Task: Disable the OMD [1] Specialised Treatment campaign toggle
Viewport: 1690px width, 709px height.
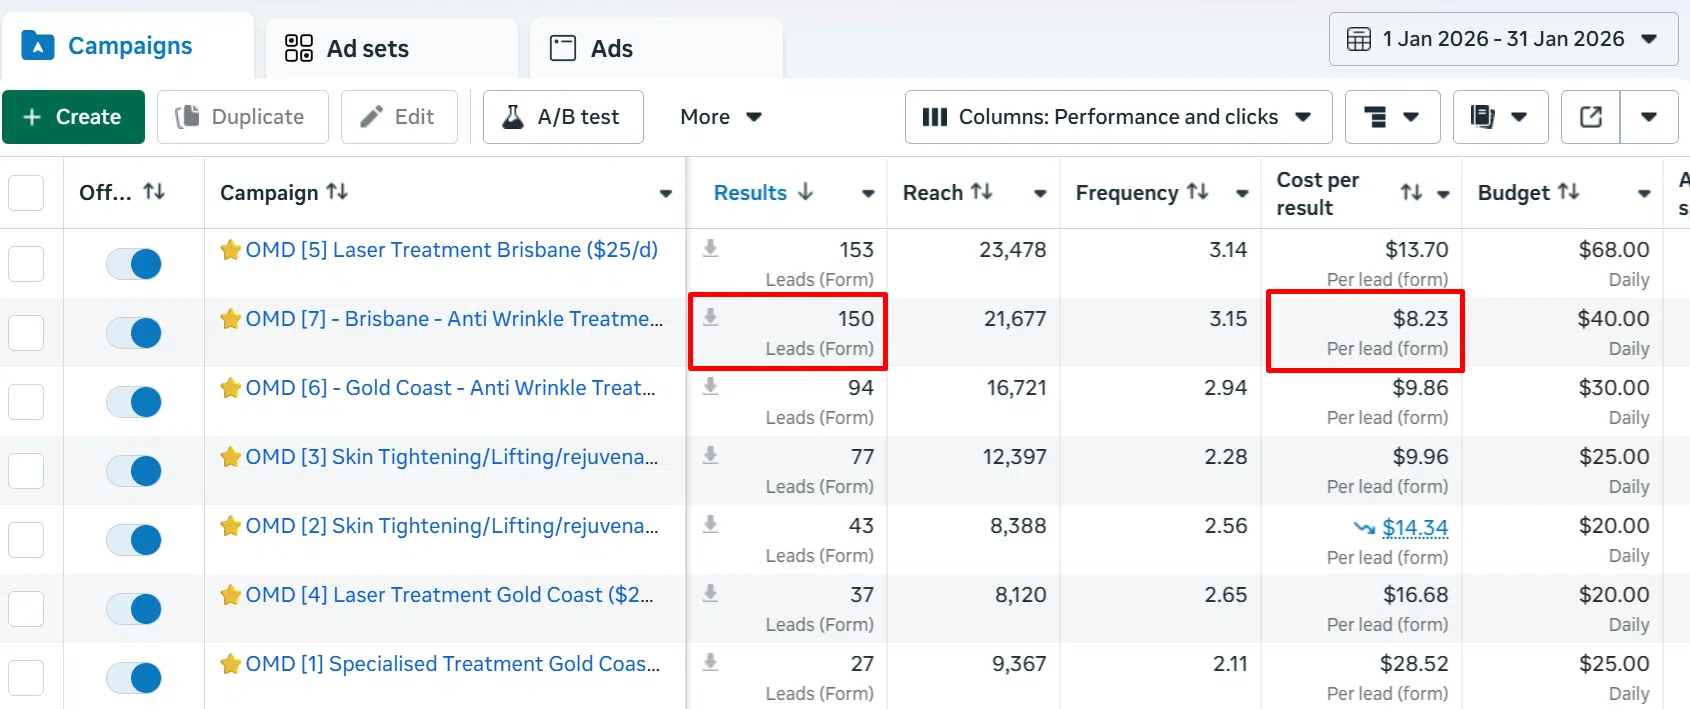Action: tap(134, 678)
